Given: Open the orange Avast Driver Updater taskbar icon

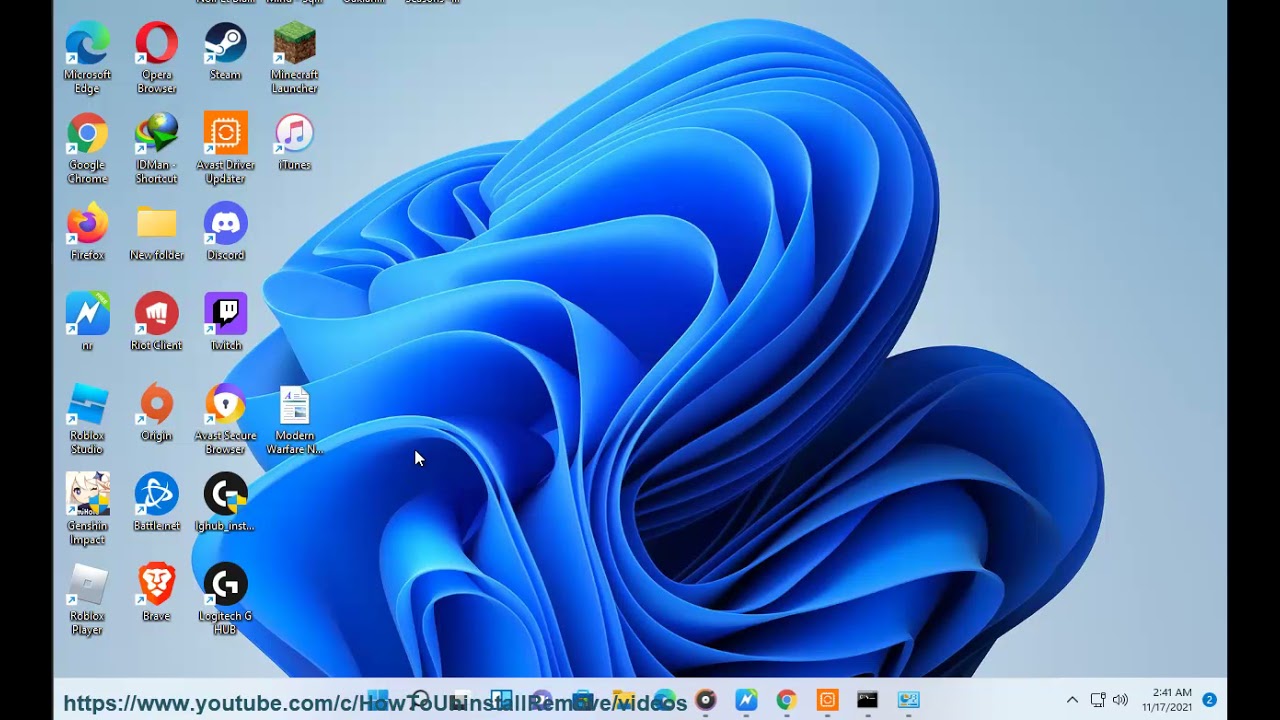Looking at the screenshot, I should 827,700.
